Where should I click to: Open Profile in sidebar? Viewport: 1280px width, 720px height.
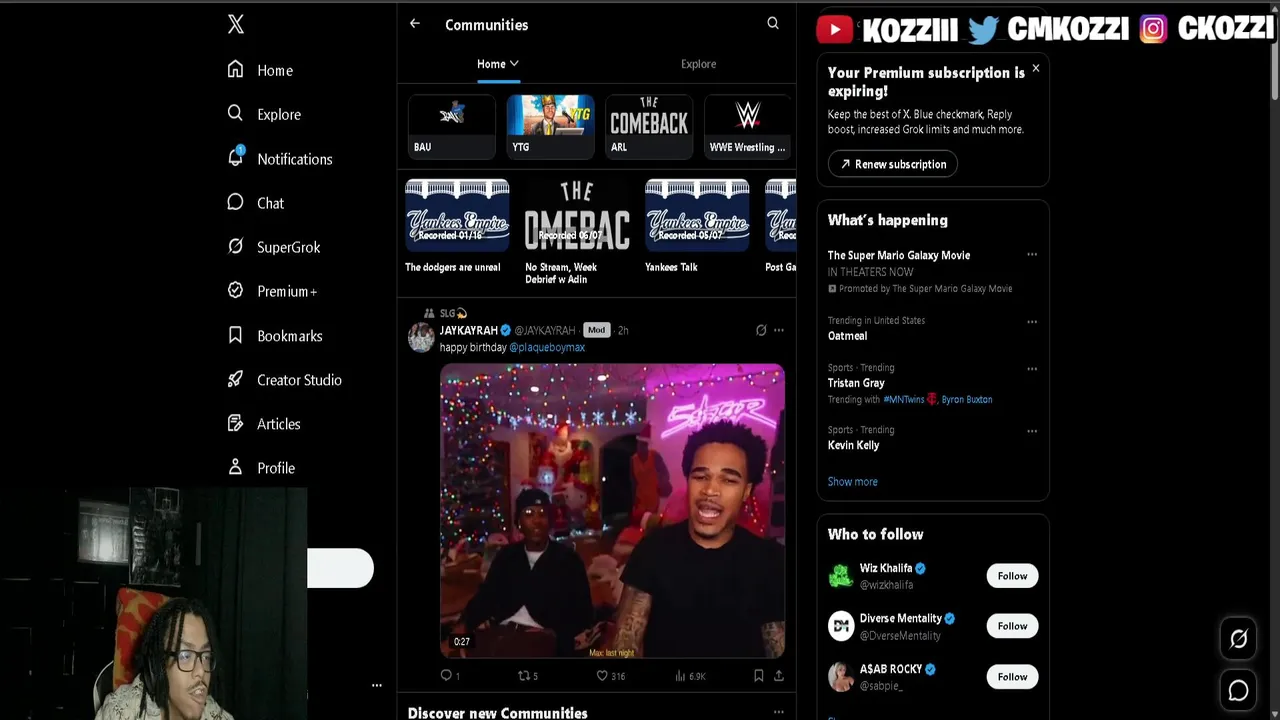(261, 467)
